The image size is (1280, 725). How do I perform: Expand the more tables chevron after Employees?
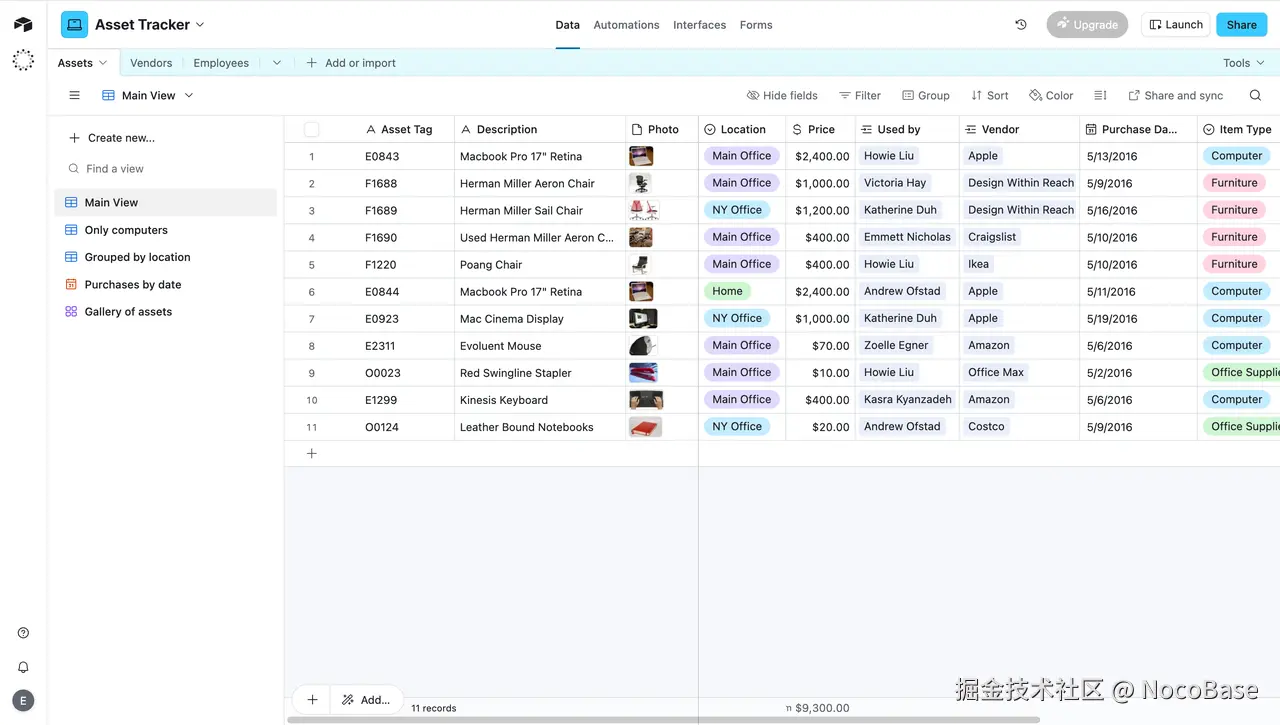[277, 63]
